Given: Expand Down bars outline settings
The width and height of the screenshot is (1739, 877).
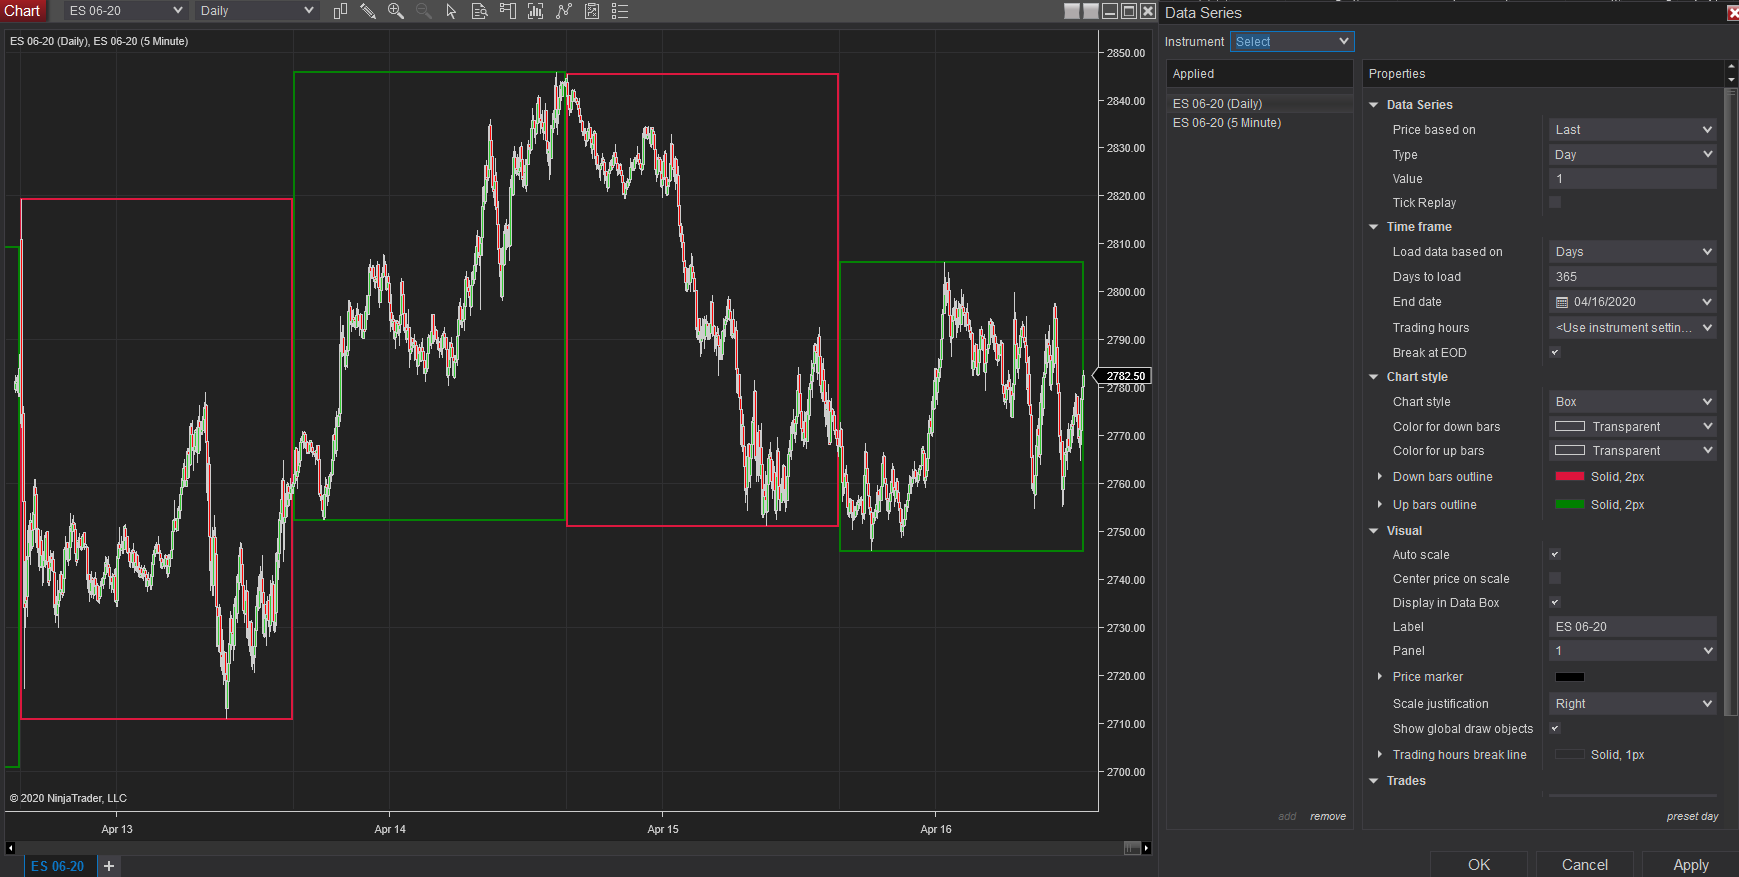Looking at the screenshot, I should pos(1380,476).
